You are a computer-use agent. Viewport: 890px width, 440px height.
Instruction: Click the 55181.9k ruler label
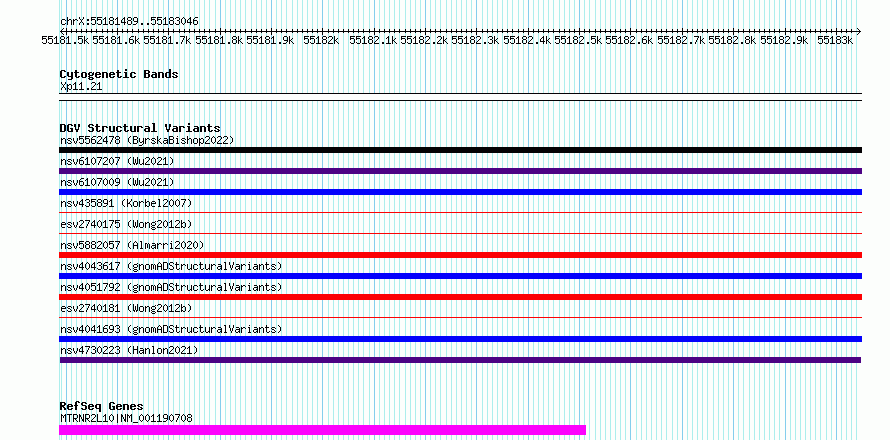(270, 40)
